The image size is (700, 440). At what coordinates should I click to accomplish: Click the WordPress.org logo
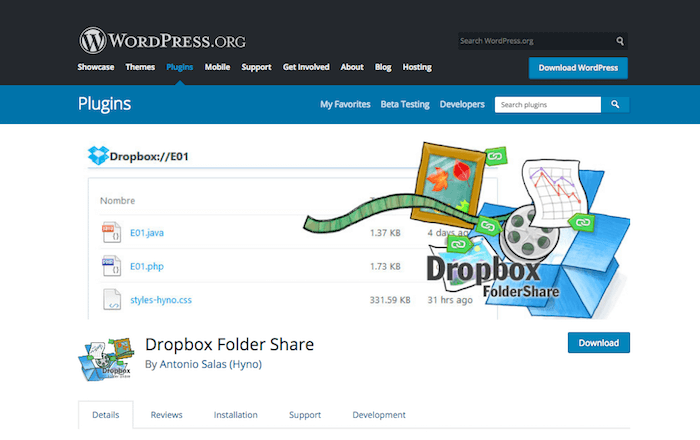(162, 41)
